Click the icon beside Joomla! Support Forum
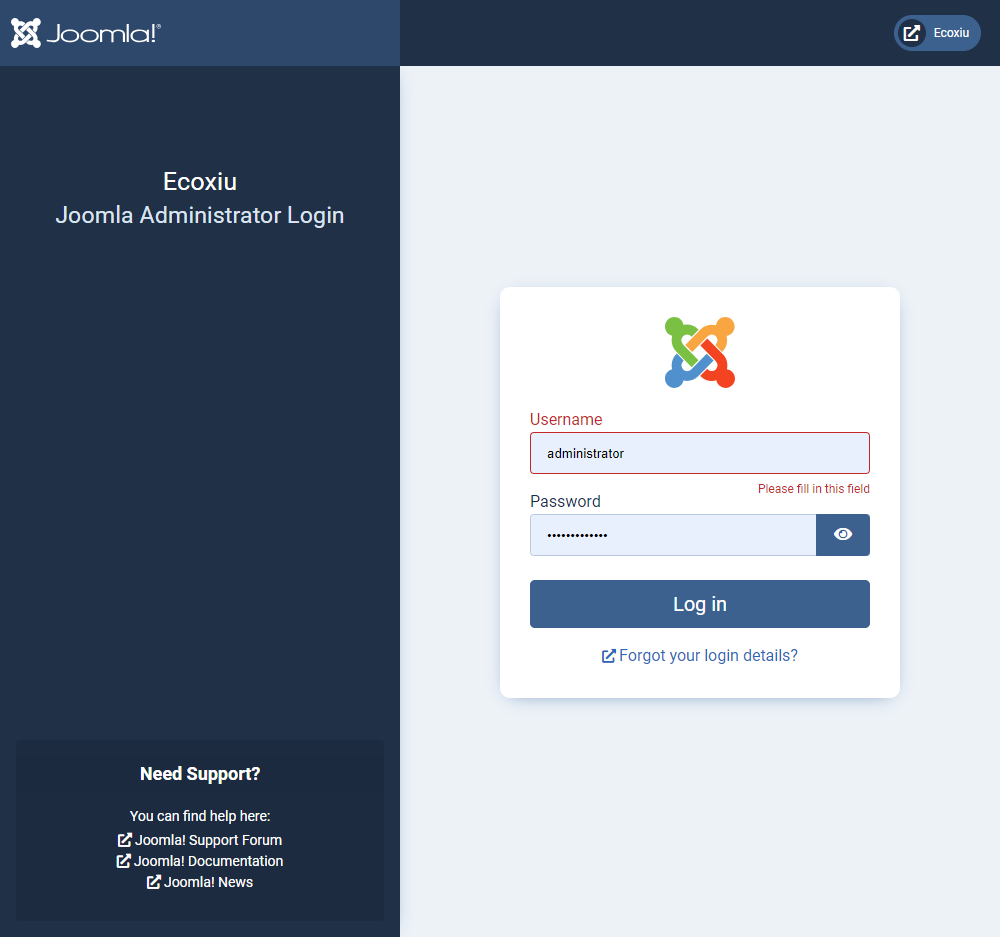The image size is (1000, 937). 125,840
